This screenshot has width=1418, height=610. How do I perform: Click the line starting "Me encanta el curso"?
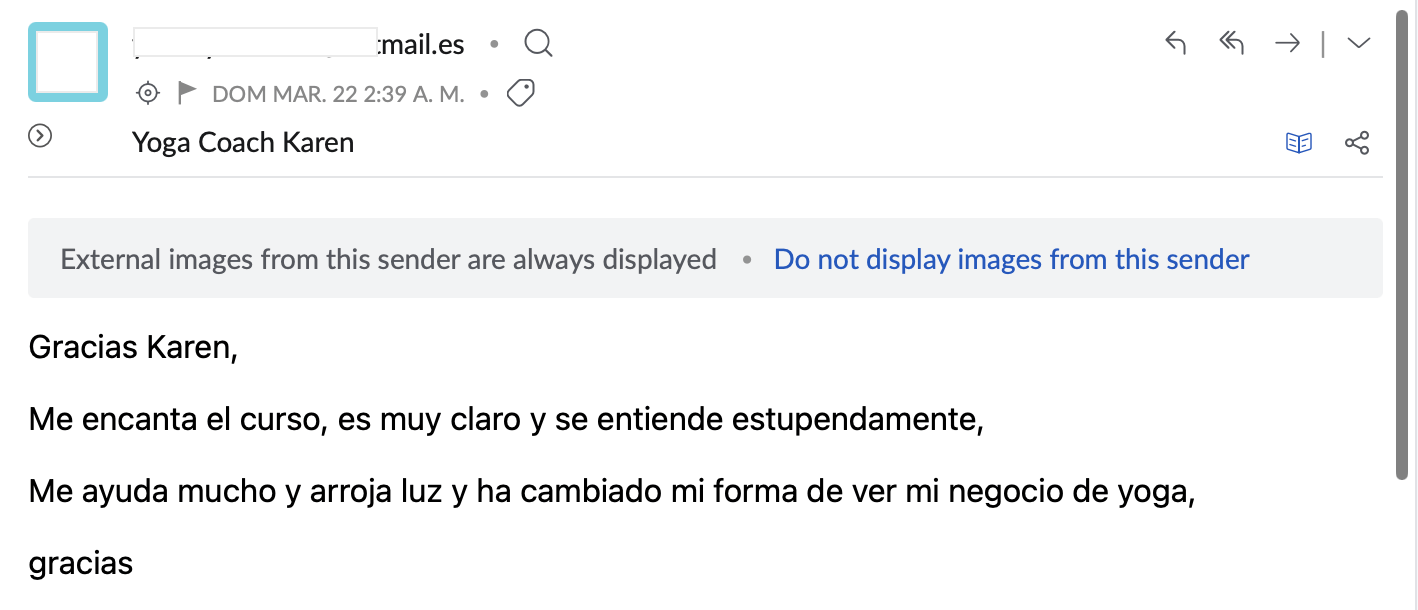[x=506, y=419]
